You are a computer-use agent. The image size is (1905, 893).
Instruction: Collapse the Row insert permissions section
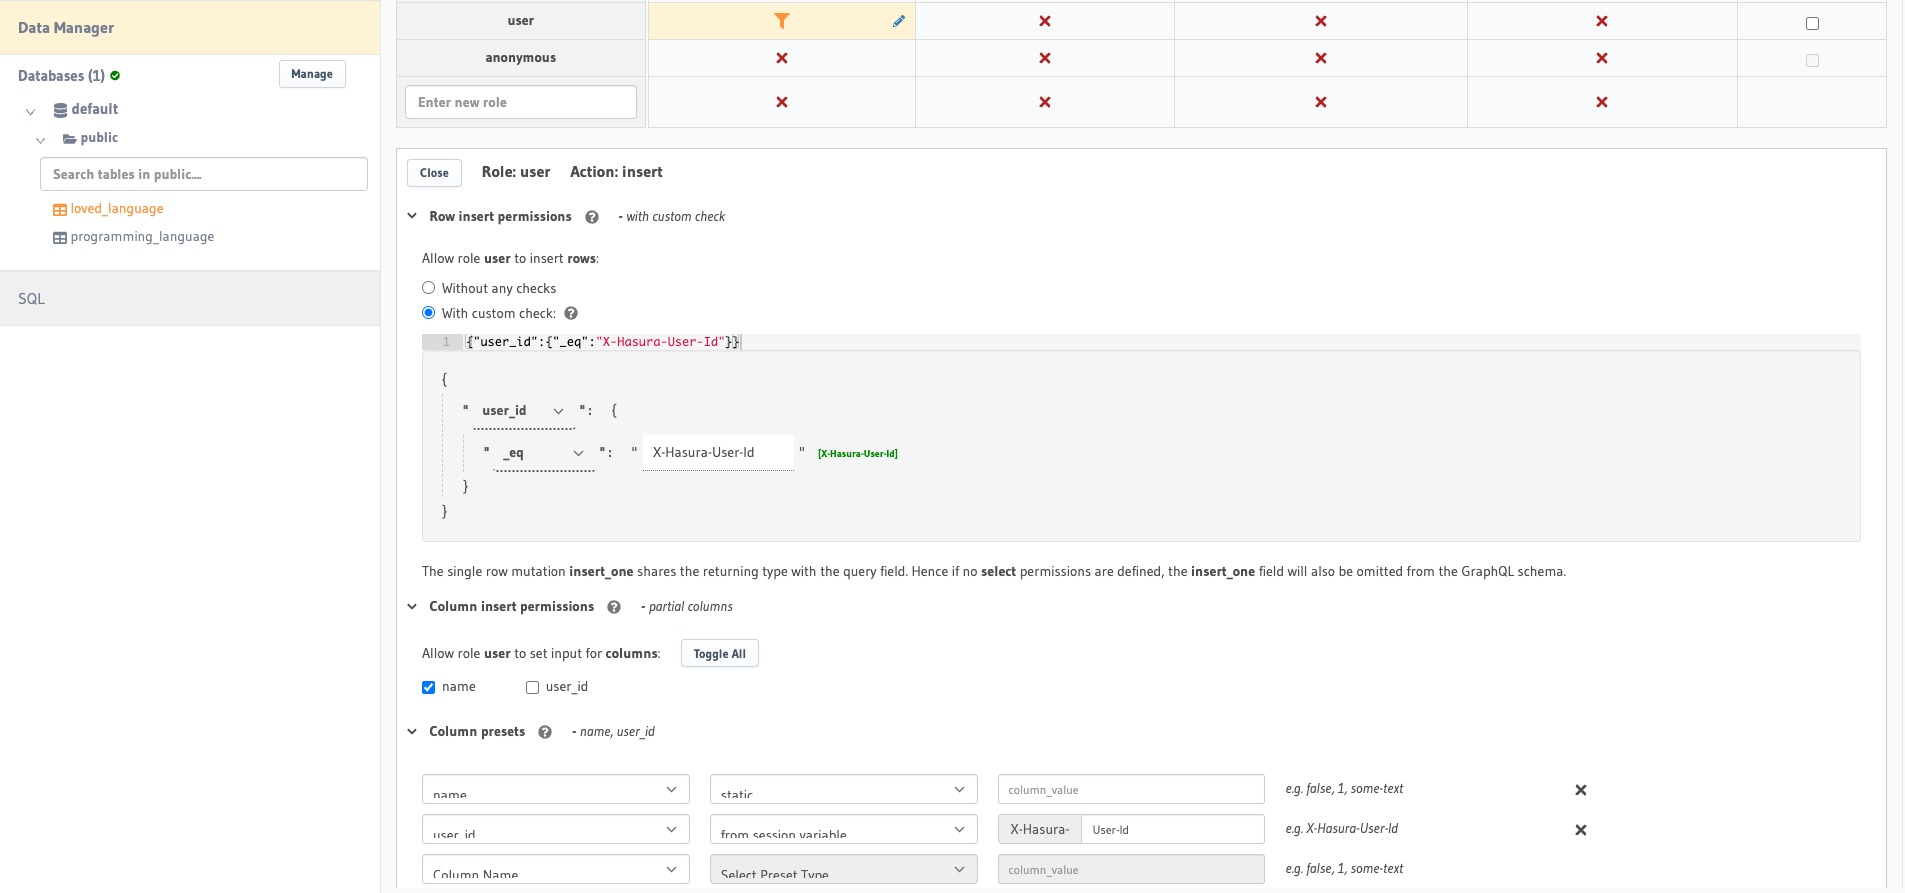(412, 216)
